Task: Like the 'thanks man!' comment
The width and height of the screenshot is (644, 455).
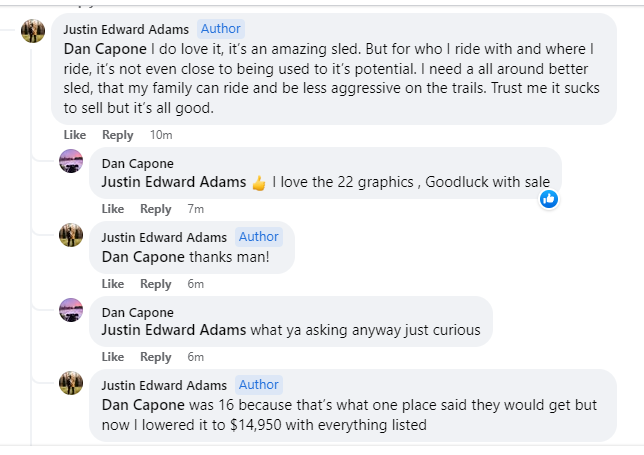Action: click(x=113, y=284)
